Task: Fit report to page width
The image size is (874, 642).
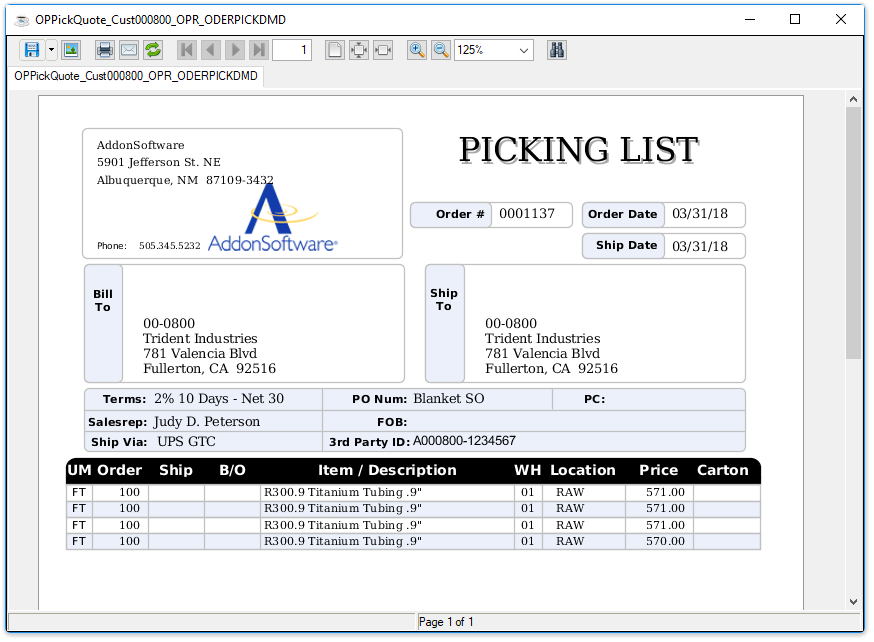Action: [383, 50]
